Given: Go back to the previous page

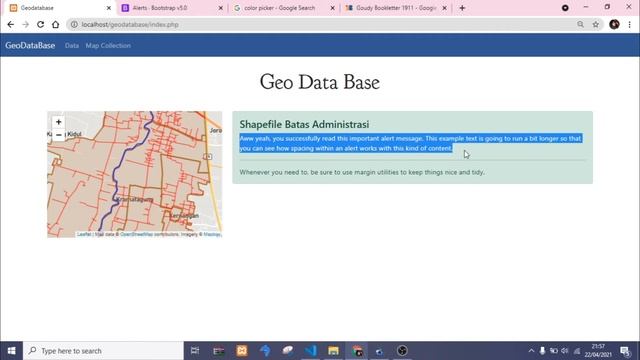Looking at the screenshot, I should 11,24.
